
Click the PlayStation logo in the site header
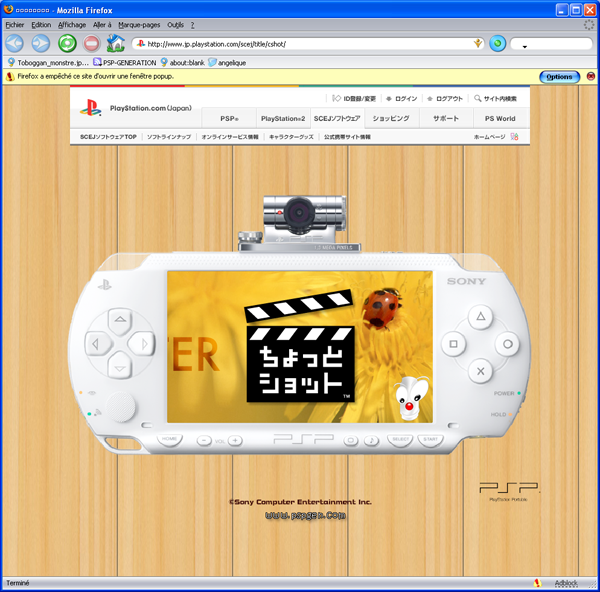[x=91, y=108]
